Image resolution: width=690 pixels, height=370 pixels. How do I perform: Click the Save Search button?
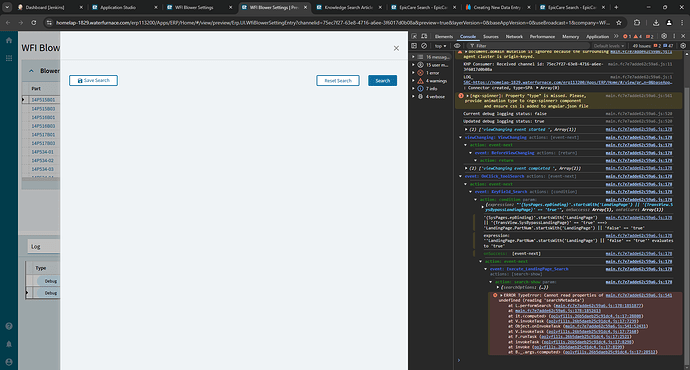pos(93,81)
